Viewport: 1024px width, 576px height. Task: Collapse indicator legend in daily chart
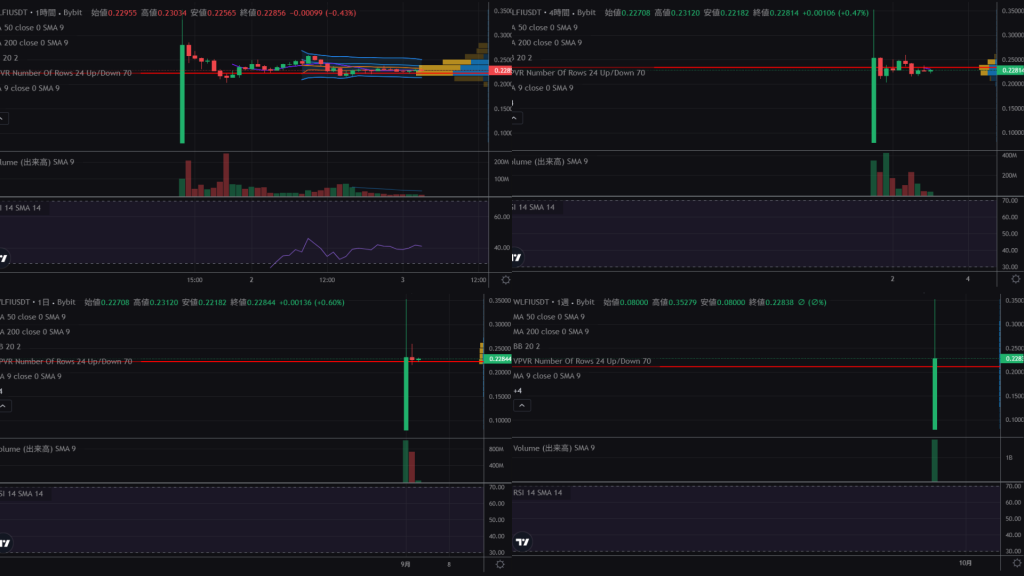tap(3, 406)
